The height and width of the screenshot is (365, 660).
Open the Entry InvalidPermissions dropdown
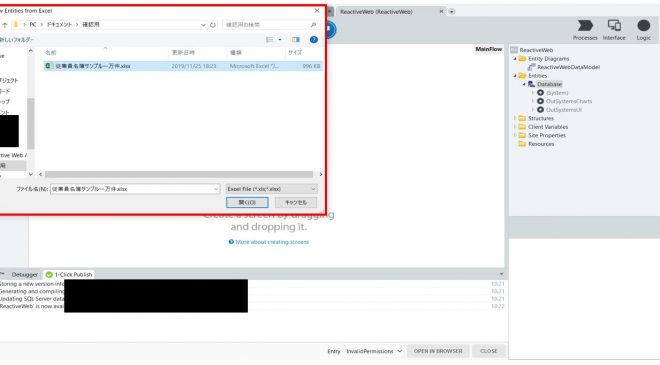374,351
